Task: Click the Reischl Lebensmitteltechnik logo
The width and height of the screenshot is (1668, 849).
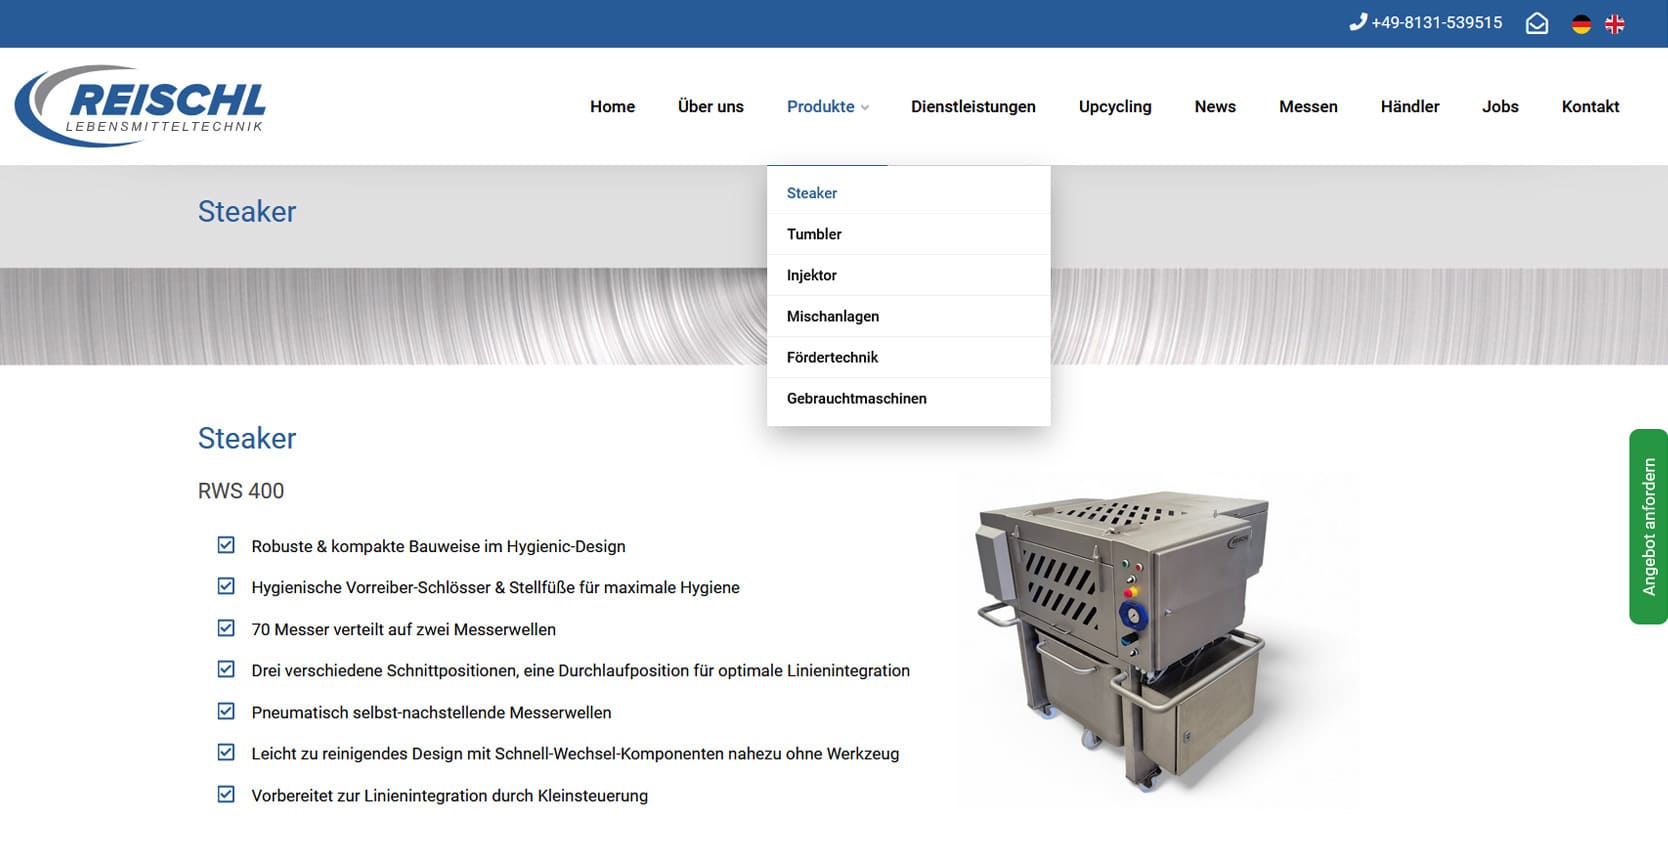Action: [141, 106]
